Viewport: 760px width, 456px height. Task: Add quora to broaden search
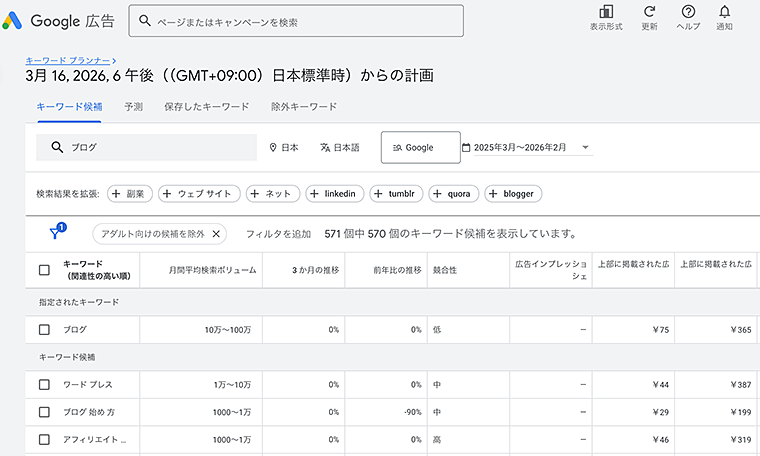point(454,194)
